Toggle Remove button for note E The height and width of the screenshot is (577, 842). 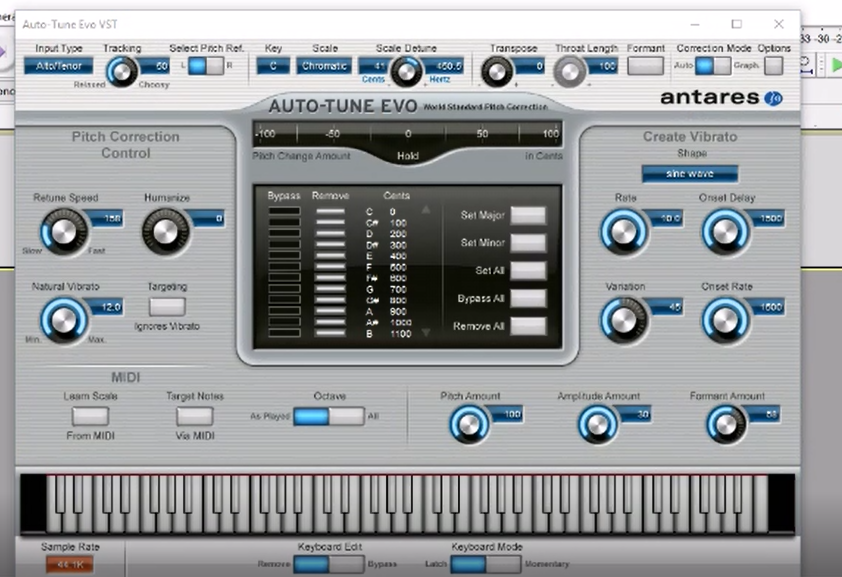pos(330,255)
